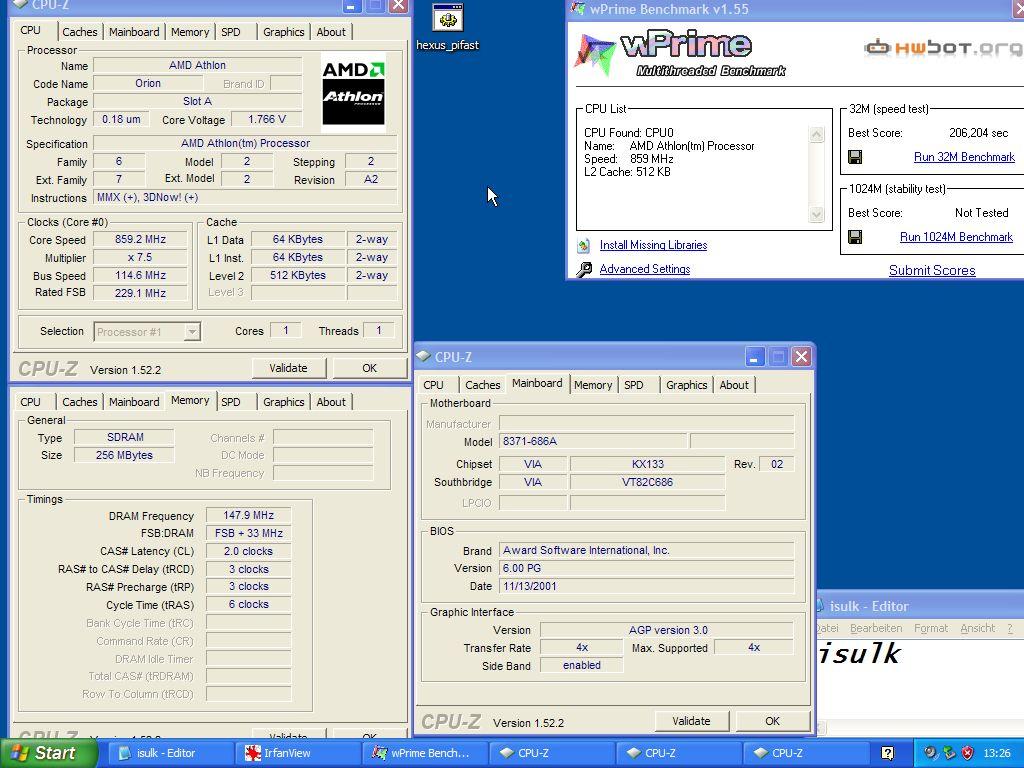Click the green system tray icon
Viewport: 1024px width, 768px height.
point(949,753)
